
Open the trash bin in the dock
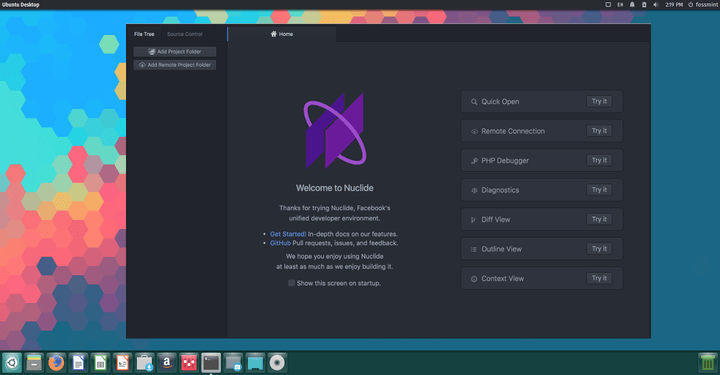tap(708, 363)
